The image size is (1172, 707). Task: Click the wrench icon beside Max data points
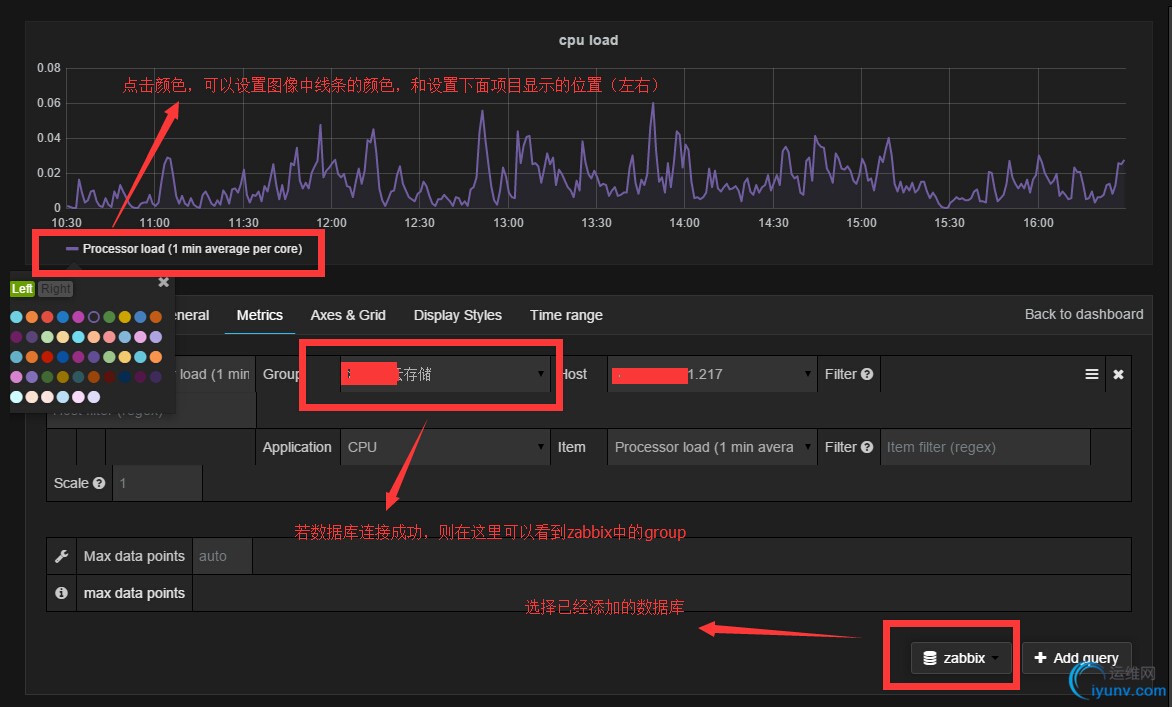61,556
